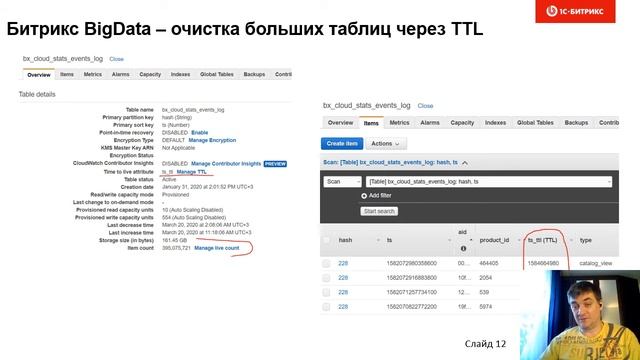The image size is (640, 360).
Task: Click Close link in right panel
Action: pos(425,106)
